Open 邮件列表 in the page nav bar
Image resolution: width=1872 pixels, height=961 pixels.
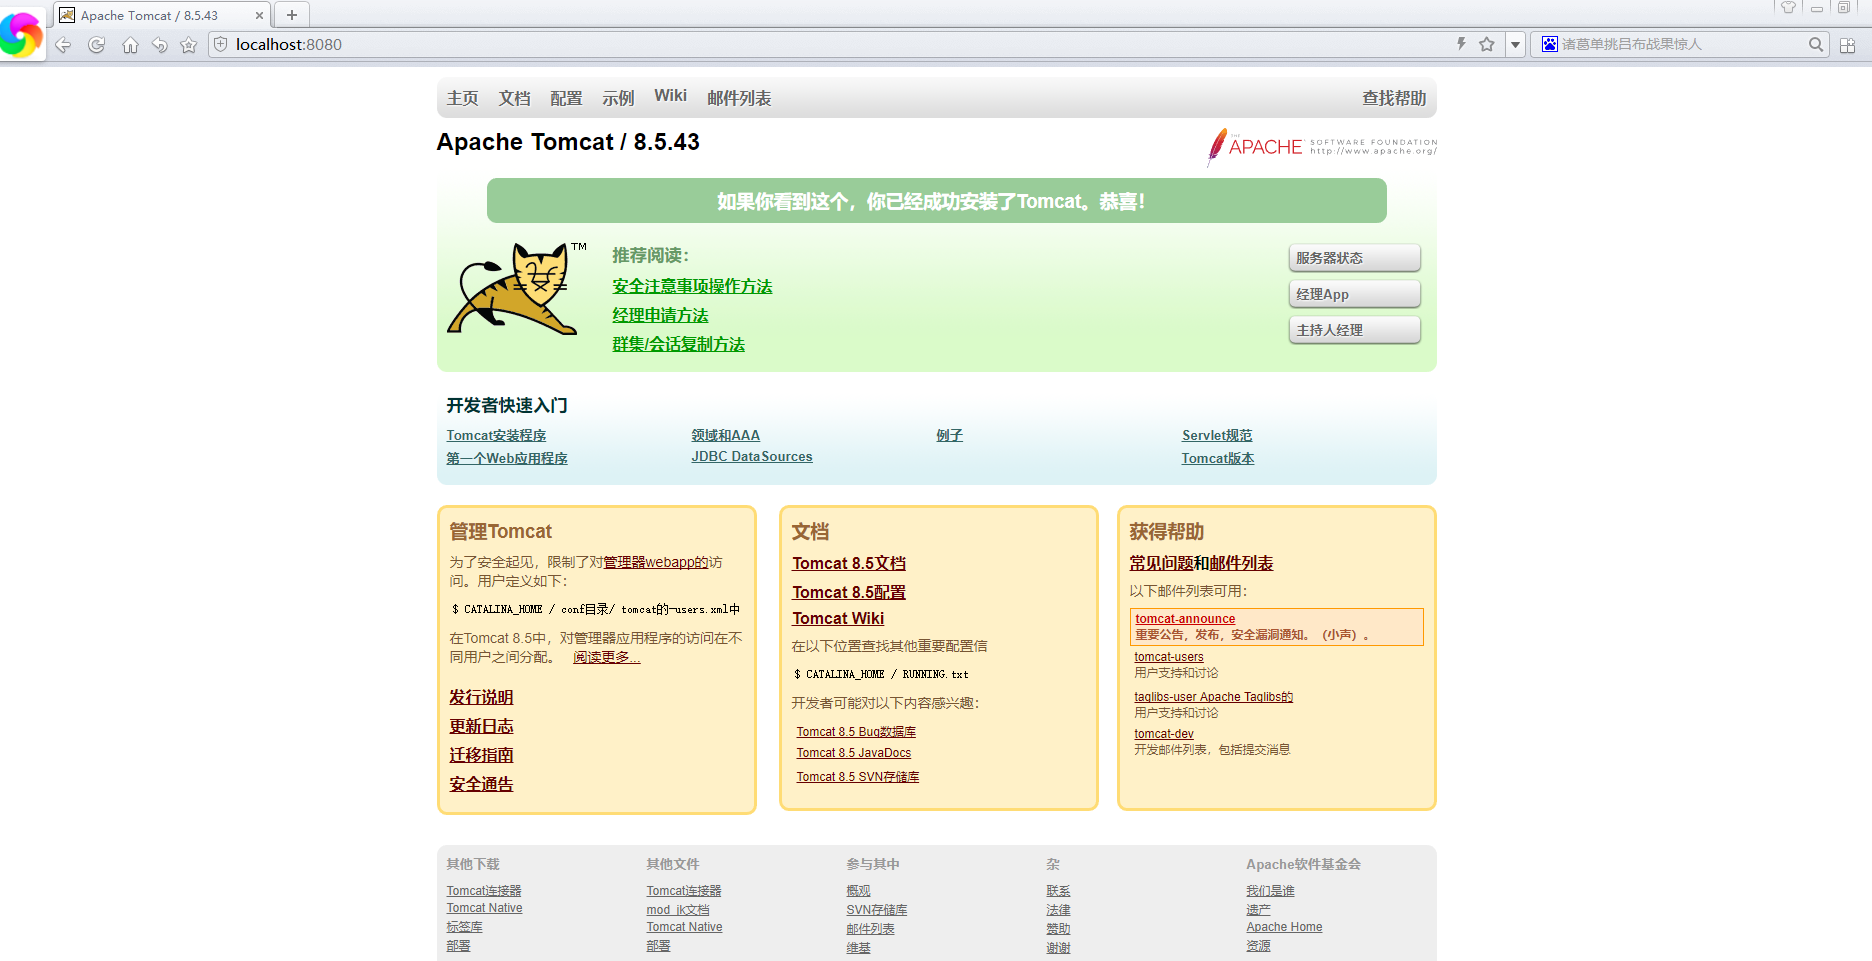coord(739,98)
